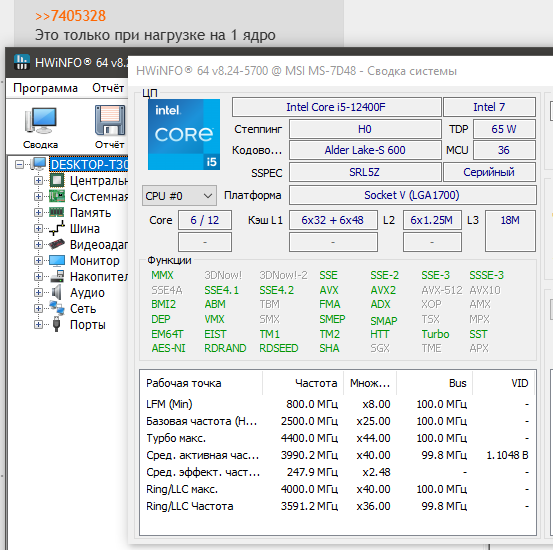Click the Серийный SSPEC status field
The width and height of the screenshot is (553, 550).
coord(489,172)
